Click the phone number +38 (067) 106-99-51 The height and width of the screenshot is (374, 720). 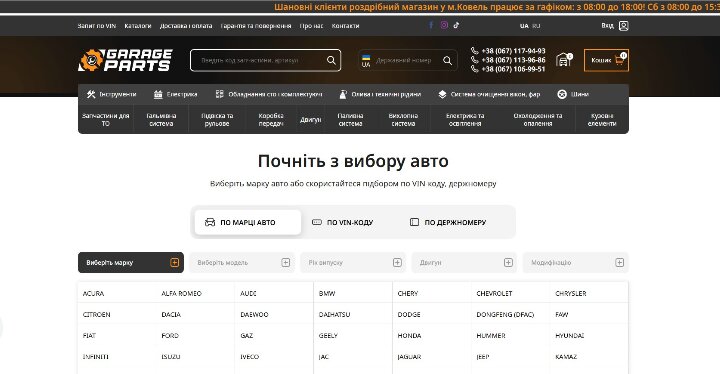[513, 69]
